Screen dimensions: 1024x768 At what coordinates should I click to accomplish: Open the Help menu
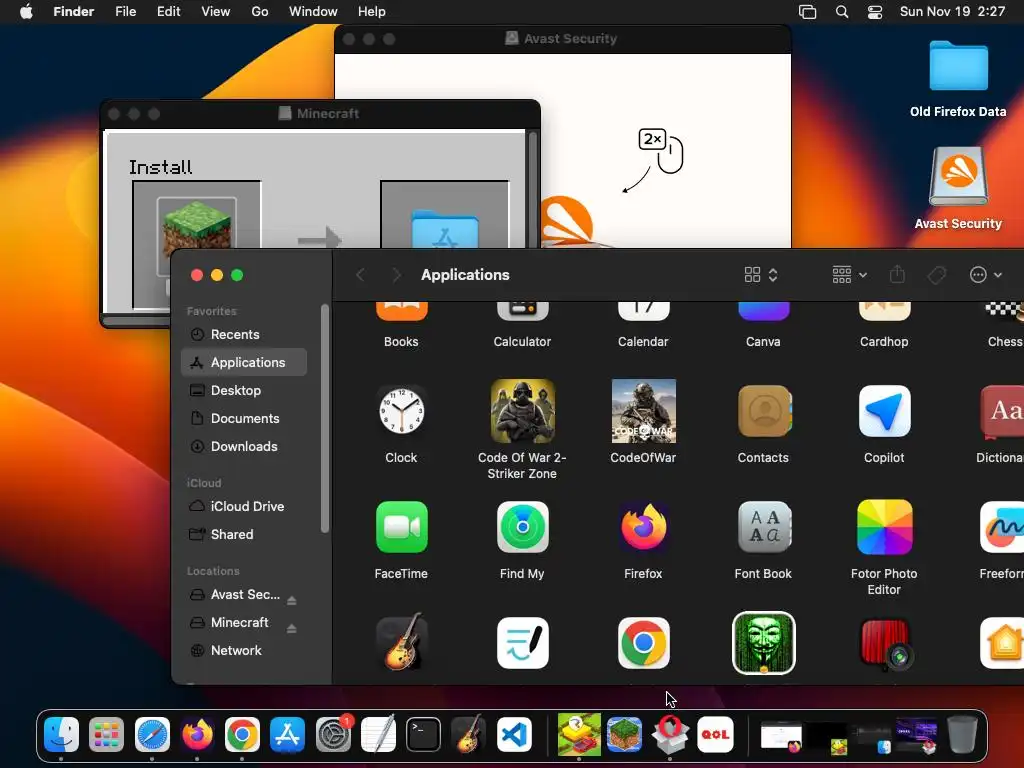tap(372, 12)
